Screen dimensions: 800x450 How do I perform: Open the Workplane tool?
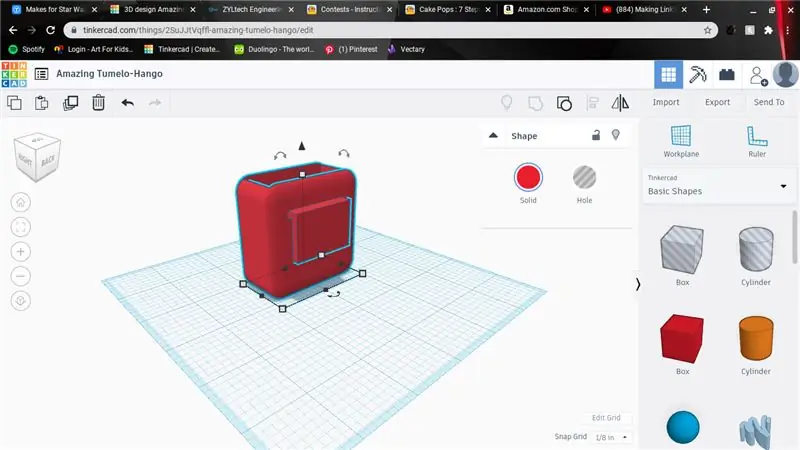tap(681, 141)
